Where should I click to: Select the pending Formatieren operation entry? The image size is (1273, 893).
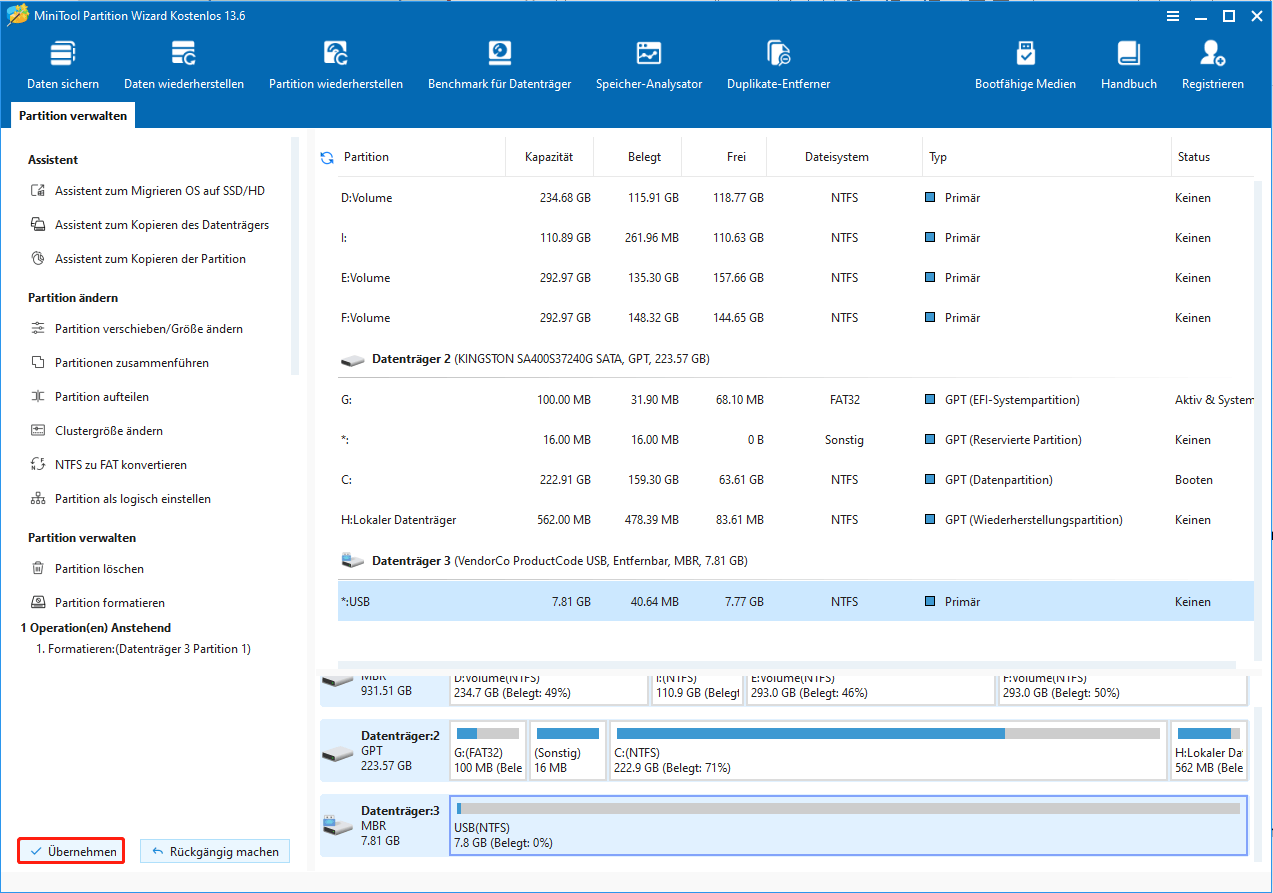[143, 649]
